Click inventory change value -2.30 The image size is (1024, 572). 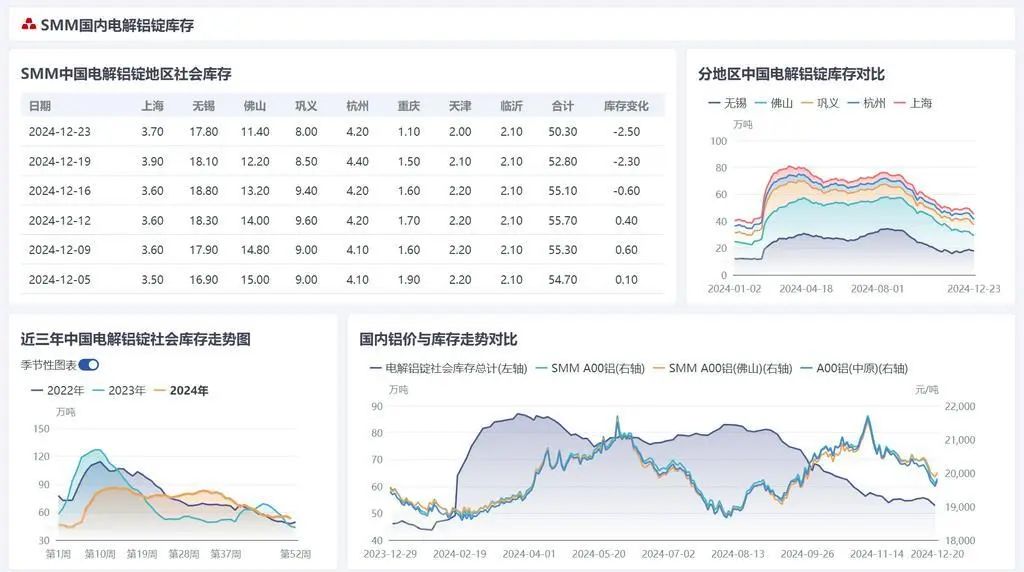pyautogui.click(x=626, y=161)
